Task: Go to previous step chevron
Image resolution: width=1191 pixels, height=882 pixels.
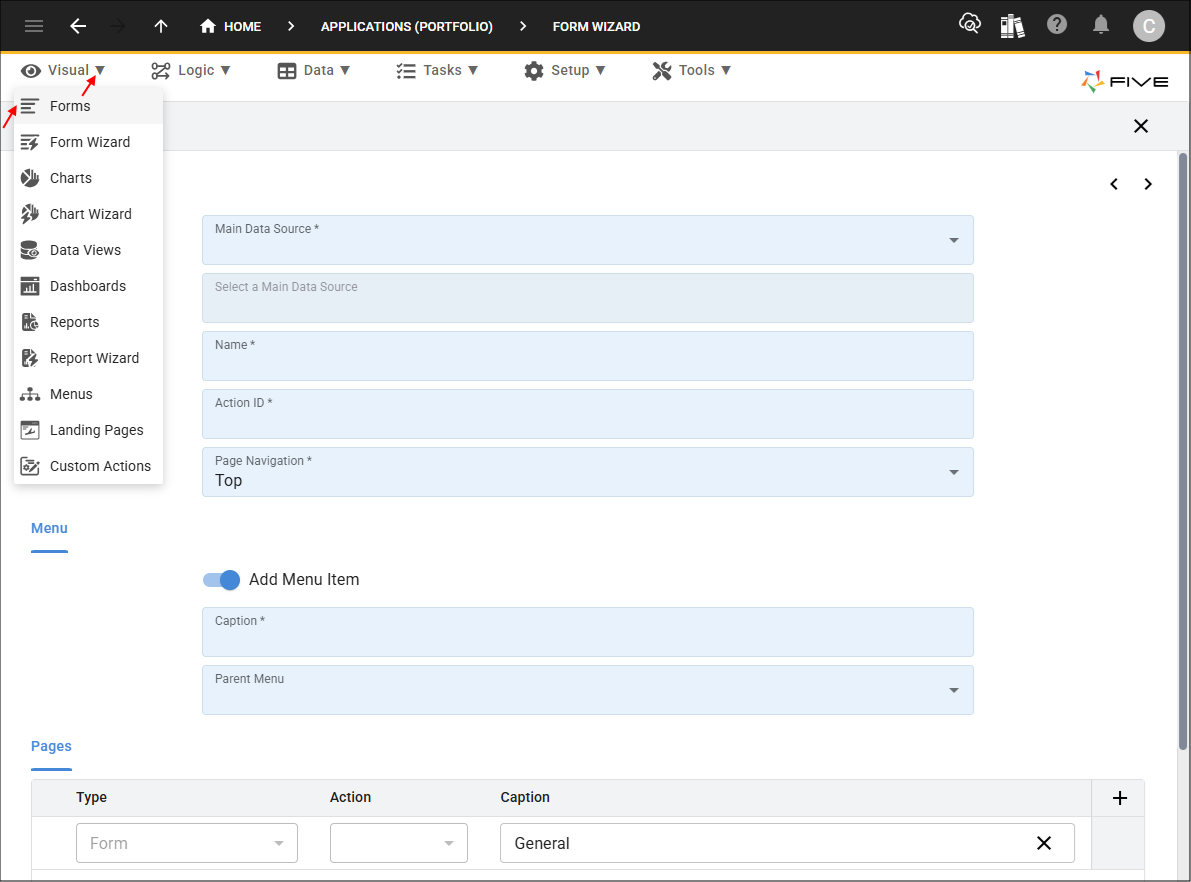Action: point(1114,184)
